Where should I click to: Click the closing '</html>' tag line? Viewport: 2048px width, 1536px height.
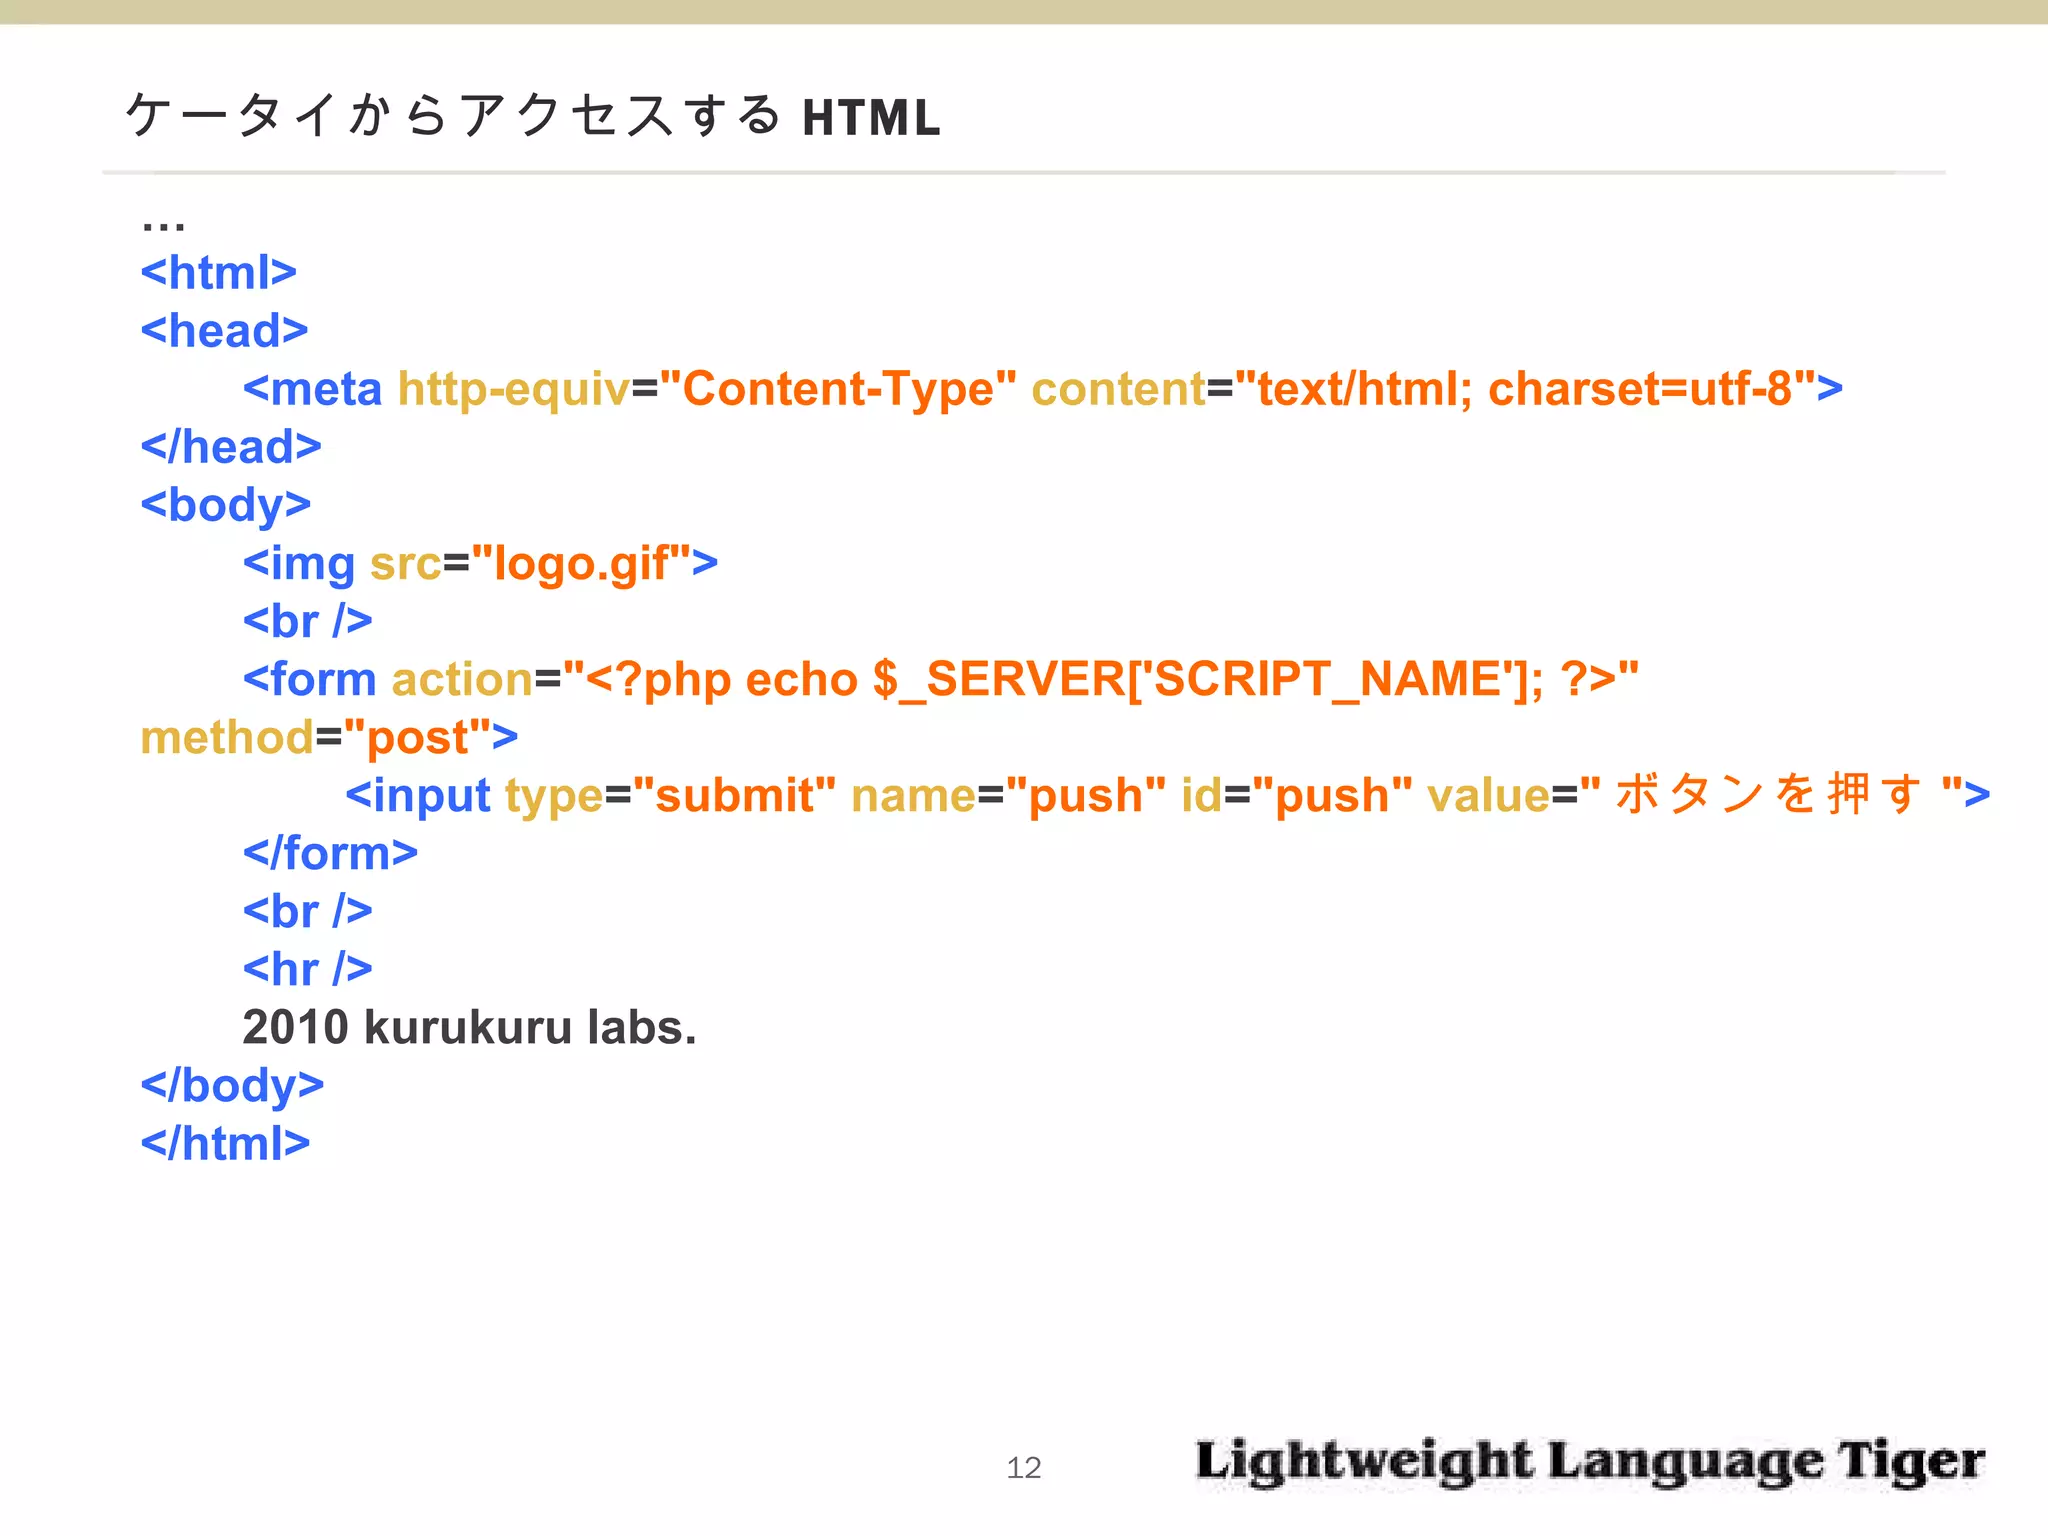pyautogui.click(x=225, y=1143)
